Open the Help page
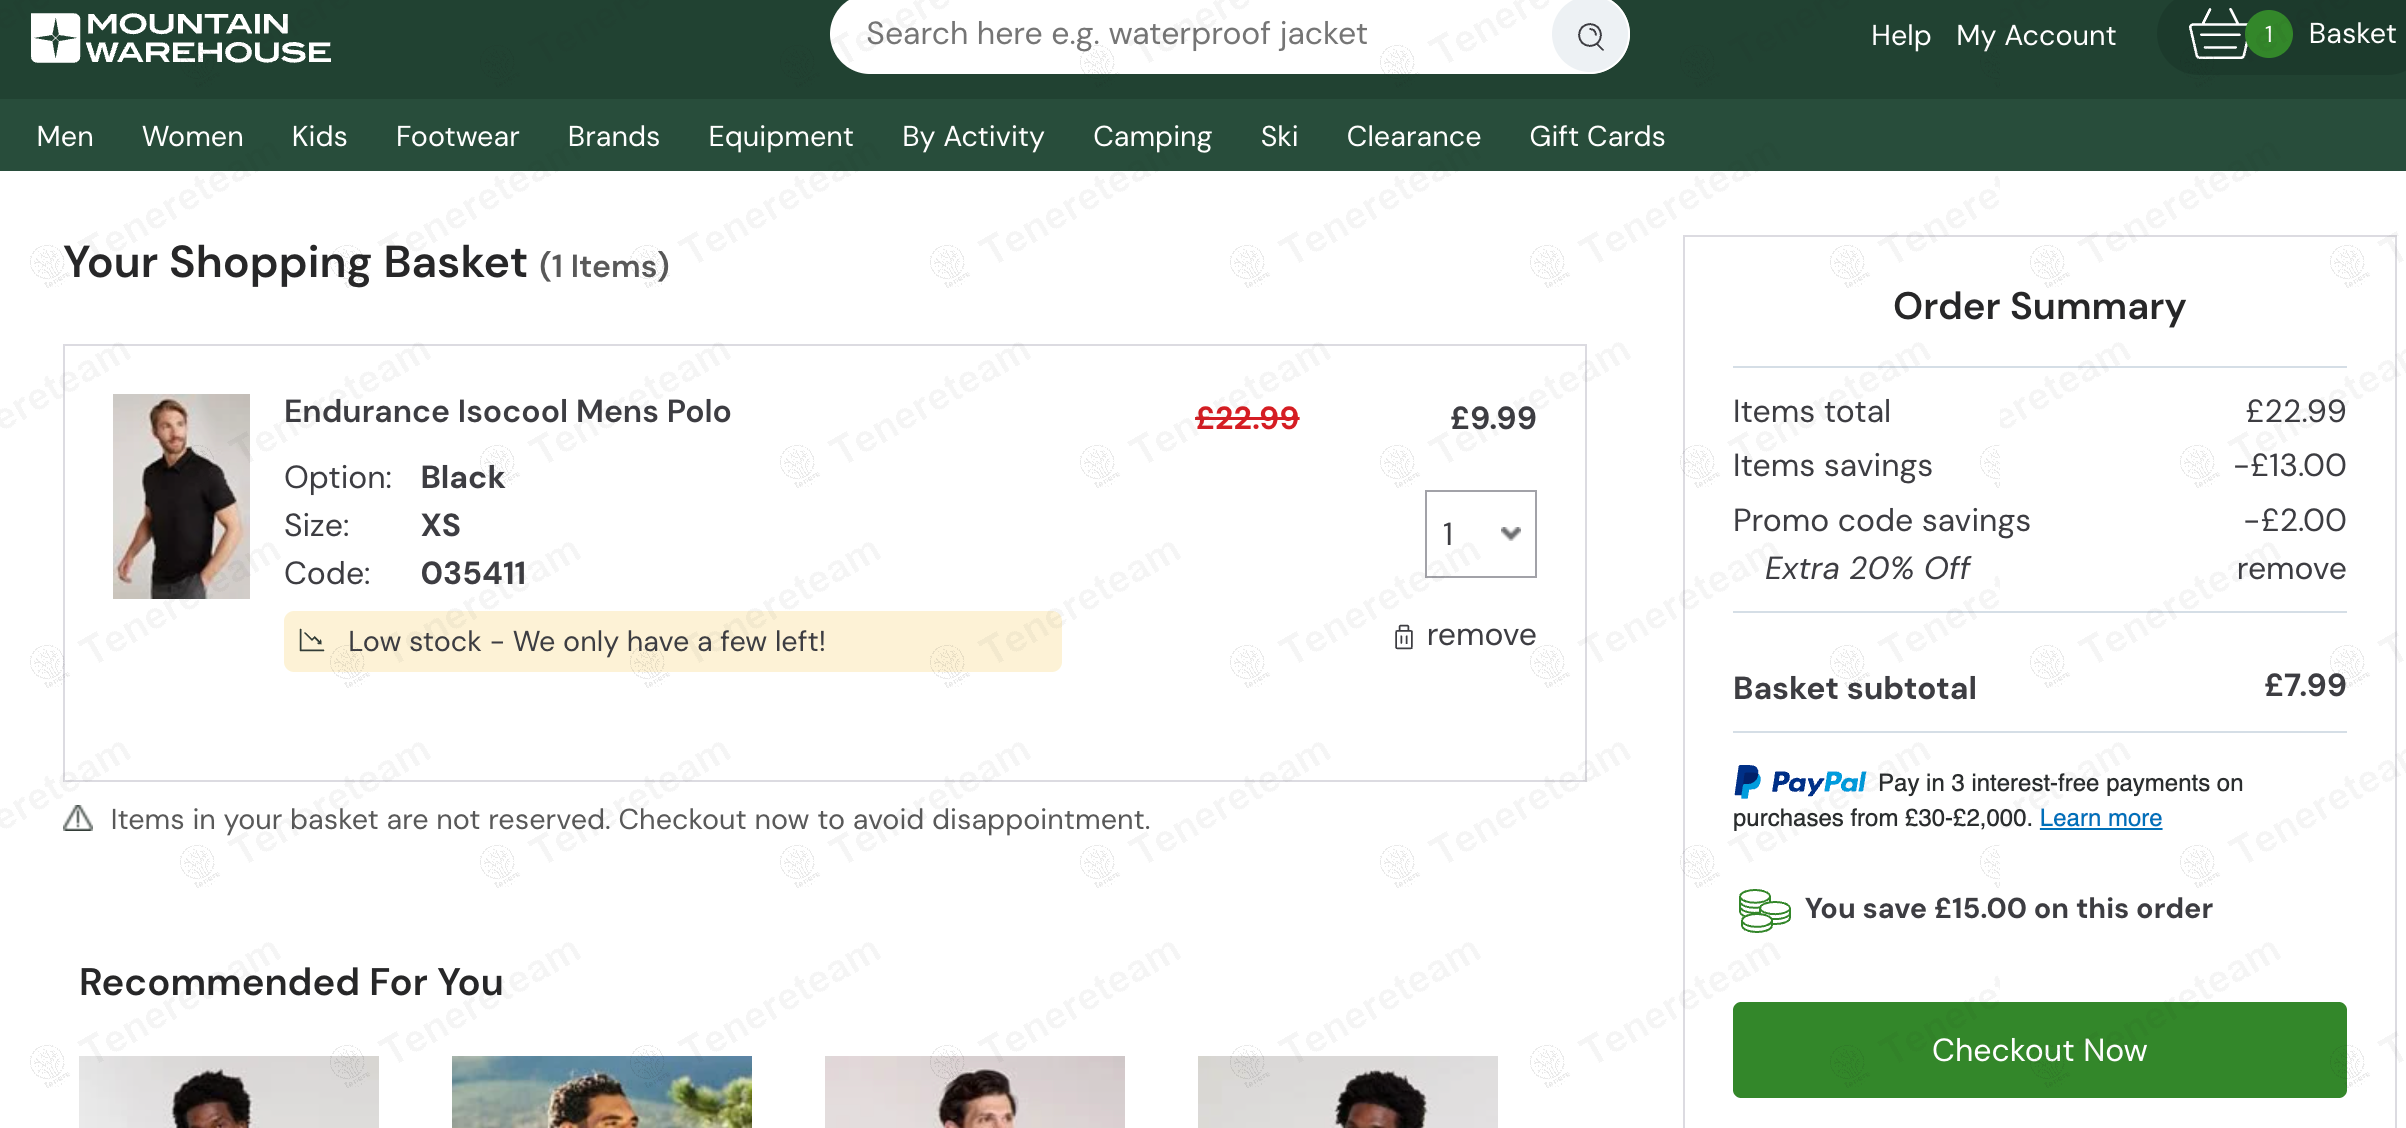2406x1128 pixels. pyautogui.click(x=1900, y=35)
